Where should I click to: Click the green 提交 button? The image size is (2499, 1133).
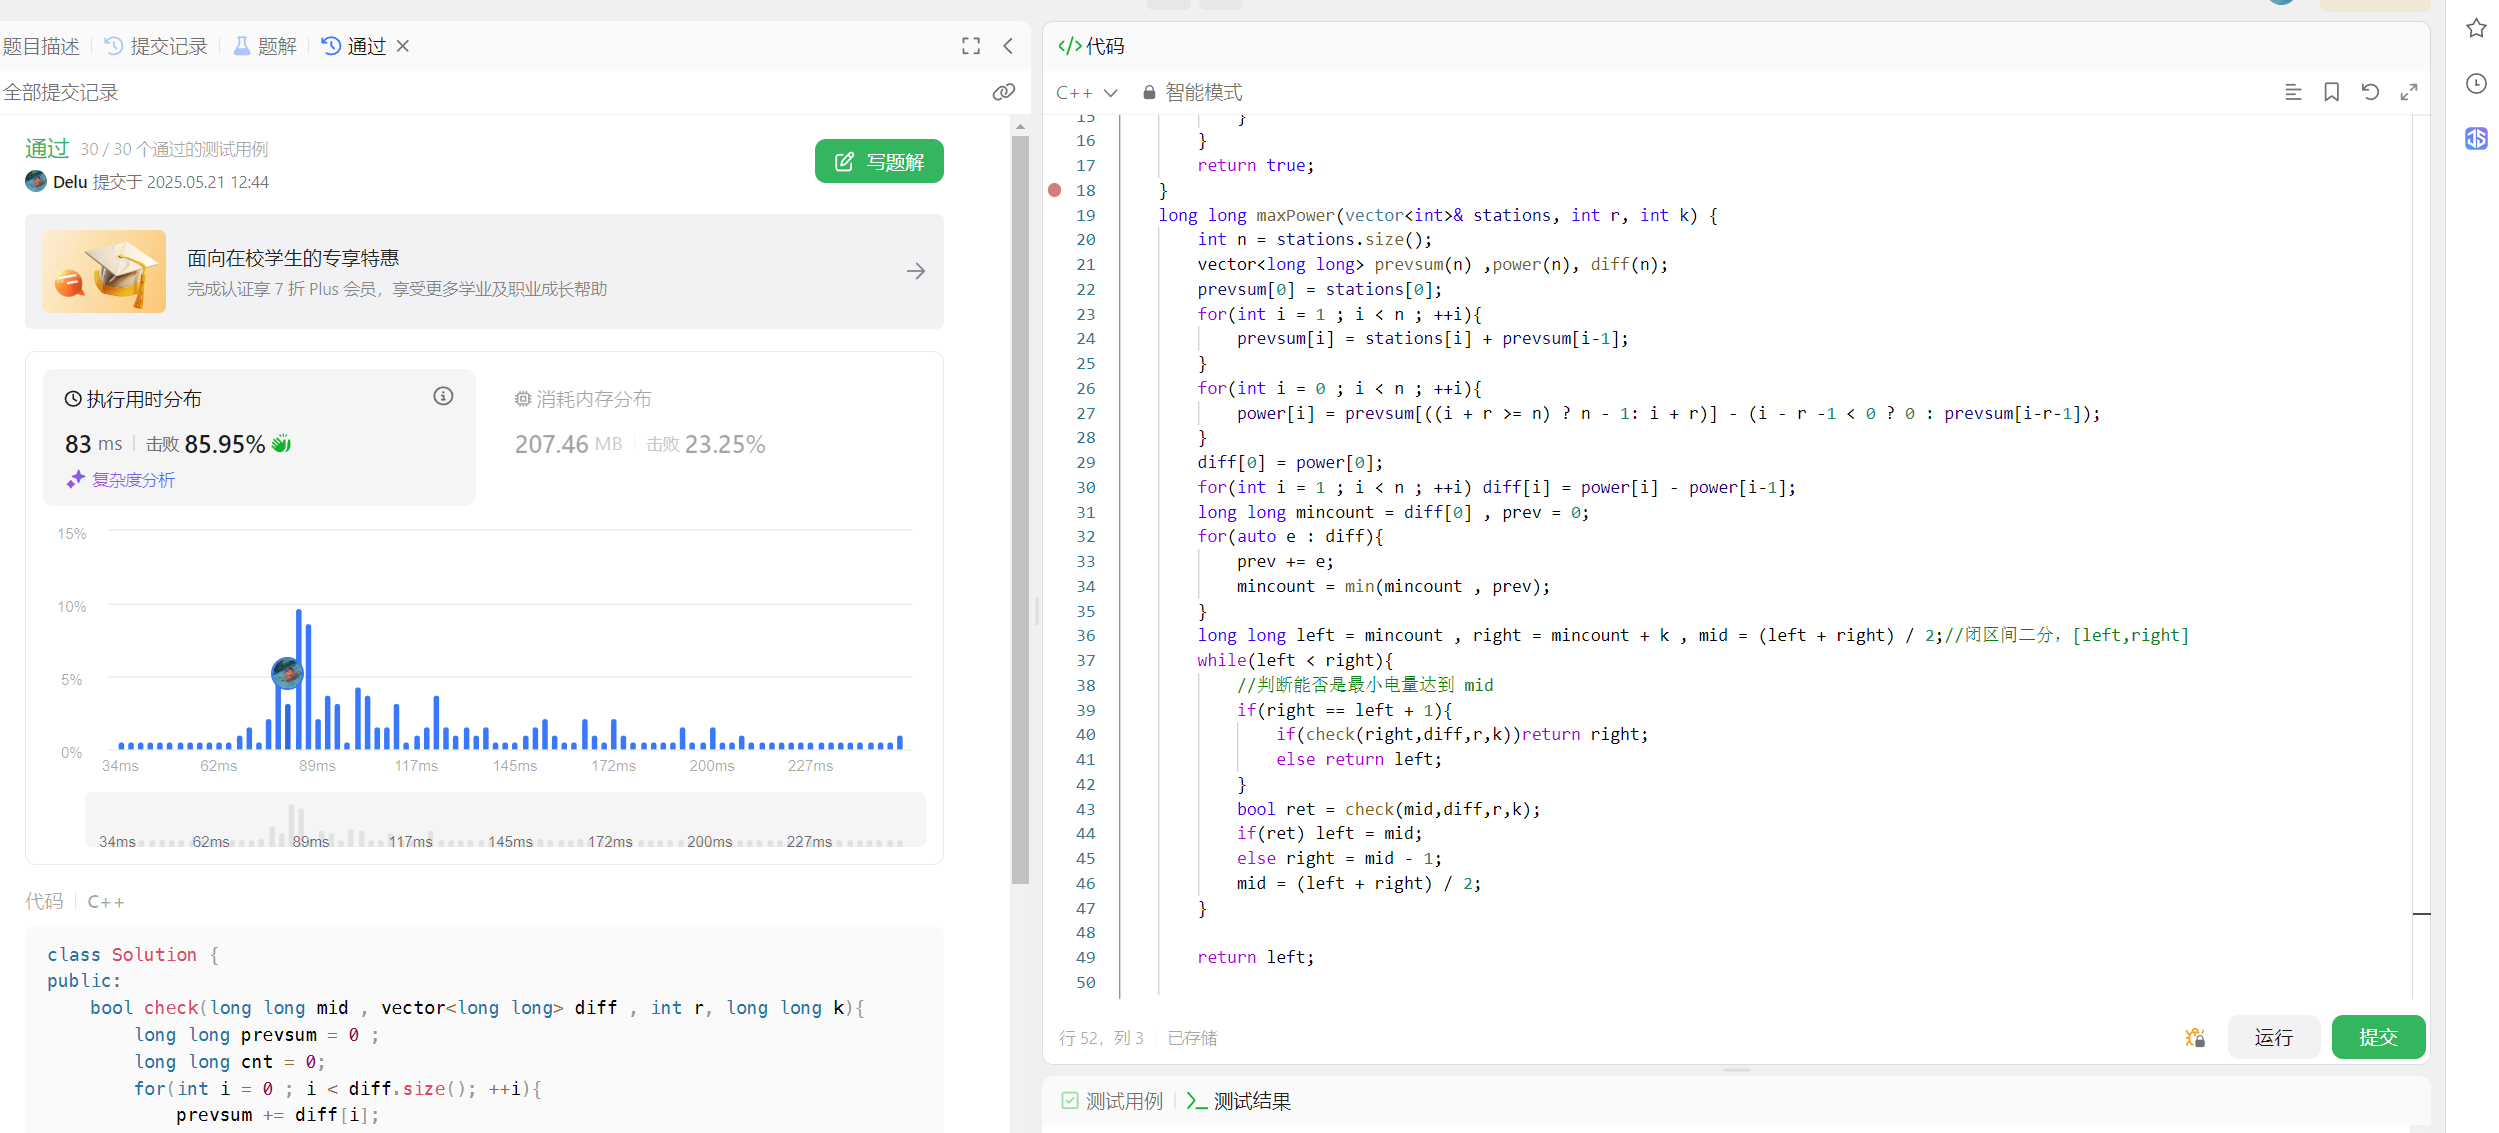[2377, 1037]
